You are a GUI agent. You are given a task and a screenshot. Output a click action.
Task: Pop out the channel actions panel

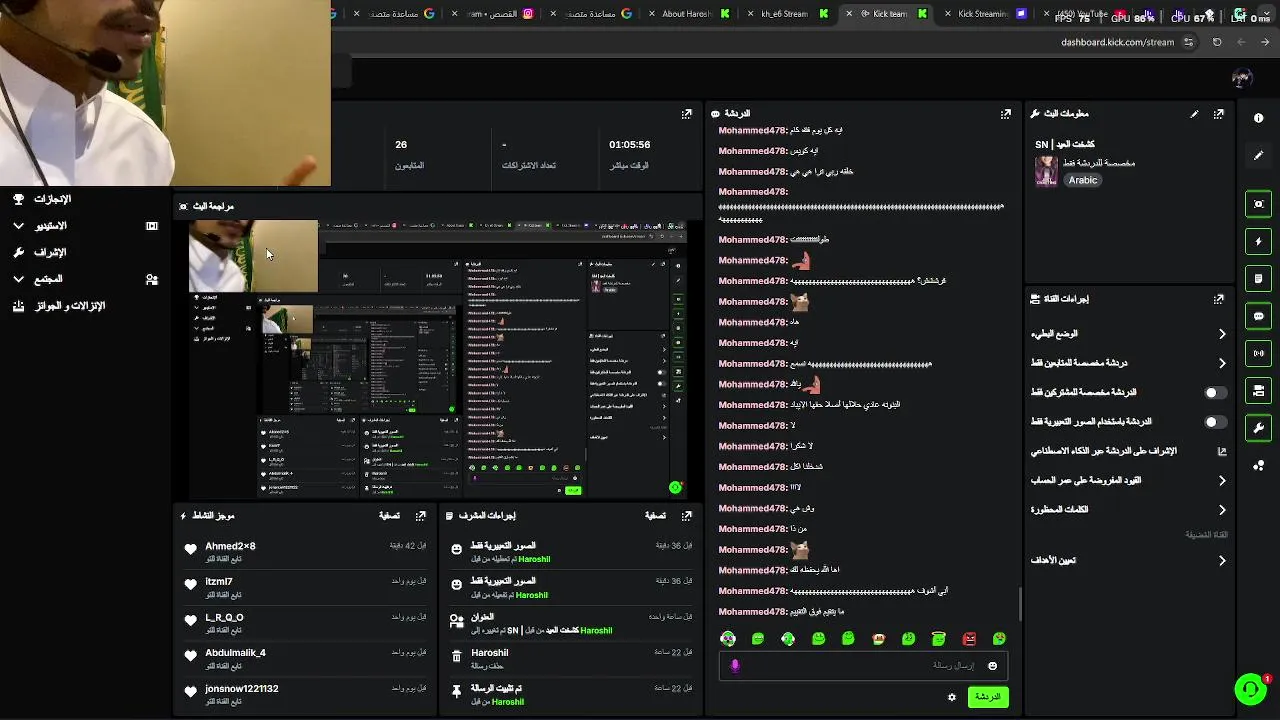(1218, 299)
